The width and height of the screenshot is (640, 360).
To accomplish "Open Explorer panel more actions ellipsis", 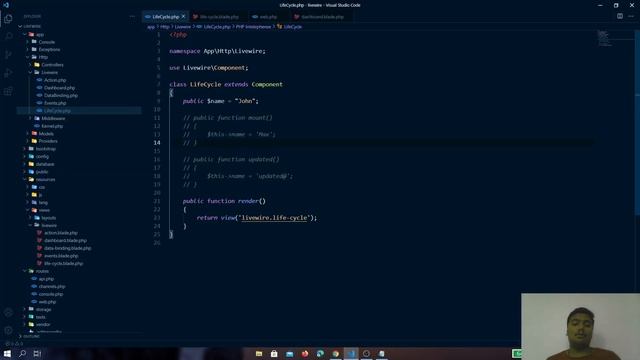I will click(132, 16).
